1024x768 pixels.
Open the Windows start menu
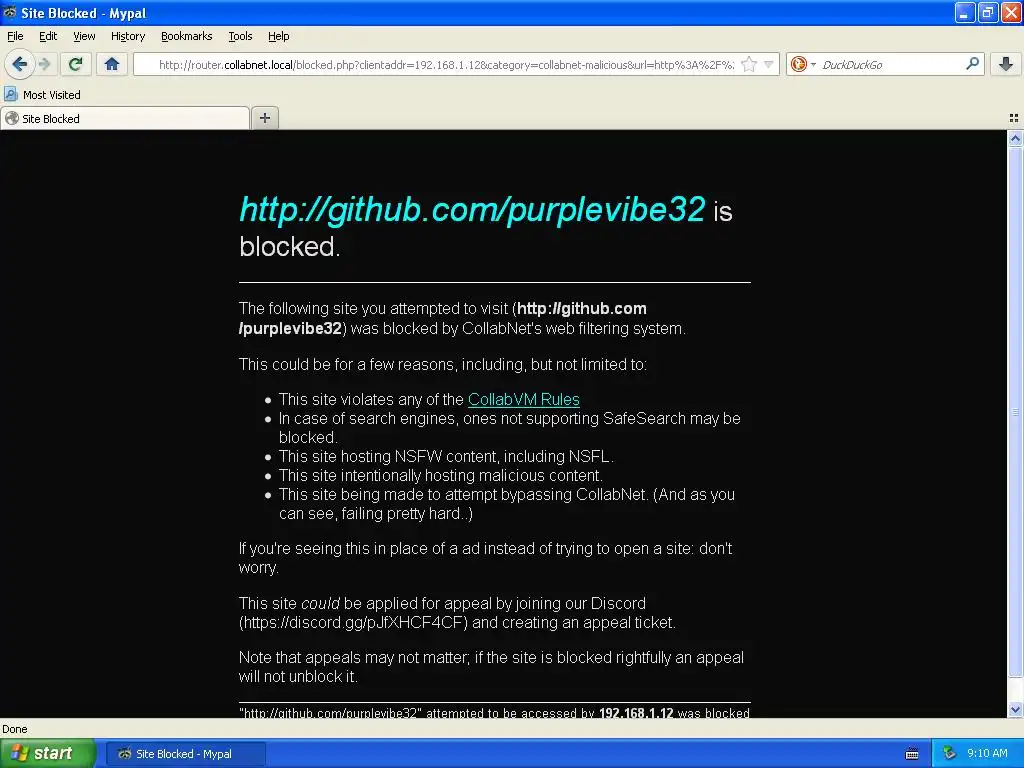(x=48, y=753)
